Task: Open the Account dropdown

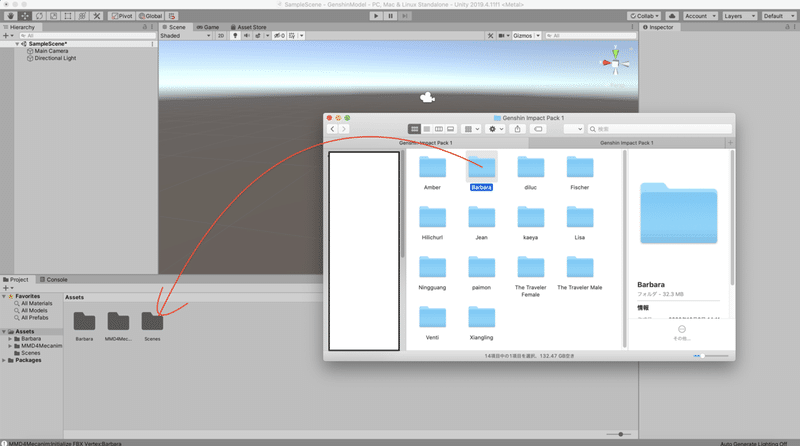Action: coord(701,16)
